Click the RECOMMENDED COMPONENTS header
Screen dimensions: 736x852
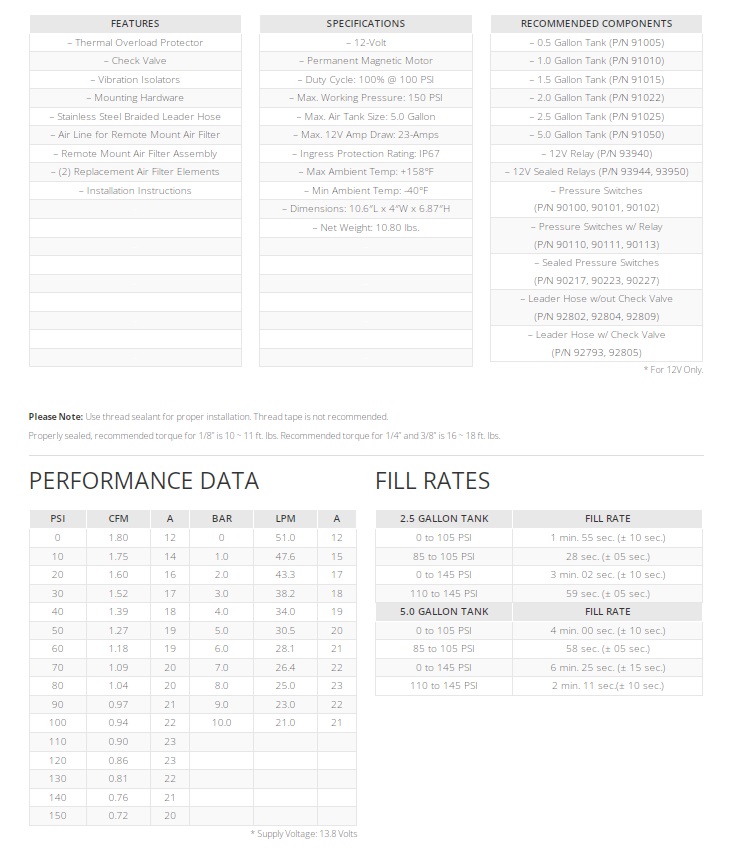click(x=596, y=23)
